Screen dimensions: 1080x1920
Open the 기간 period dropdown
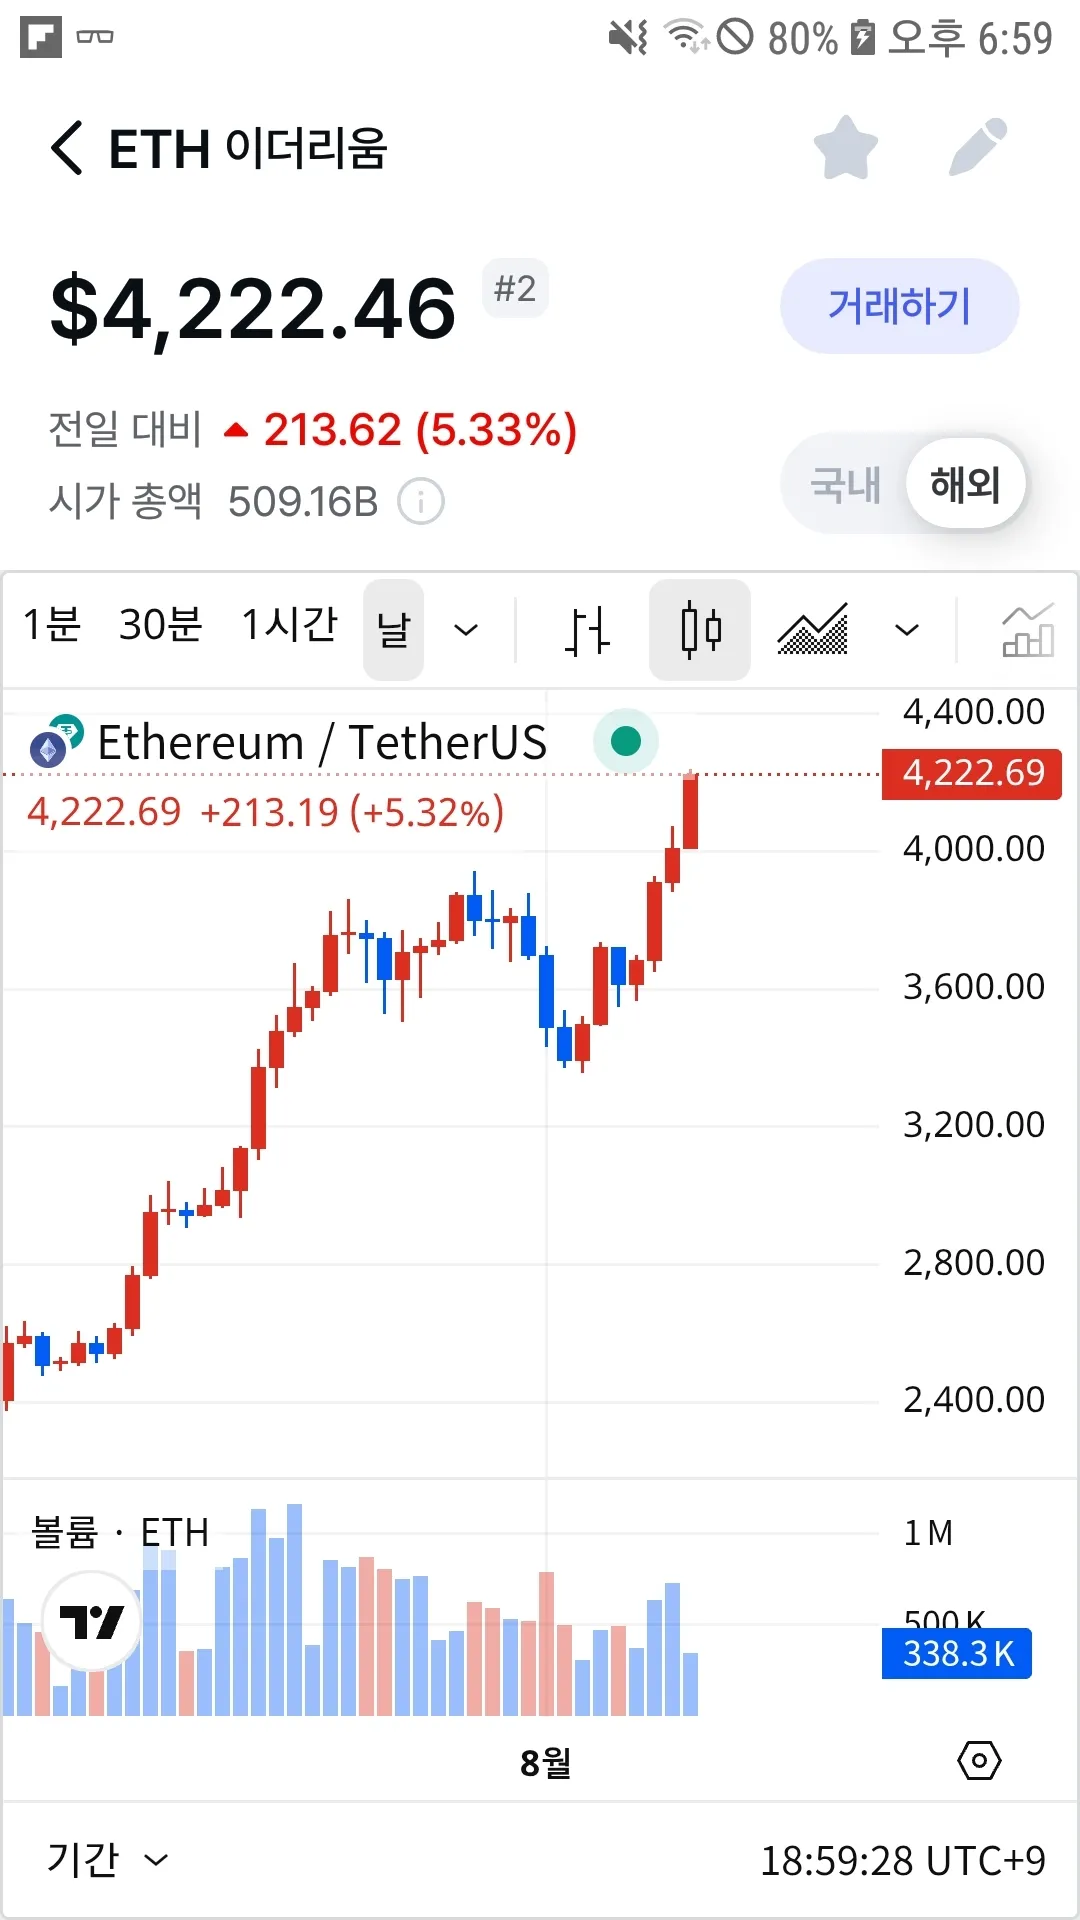(x=107, y=1860)
